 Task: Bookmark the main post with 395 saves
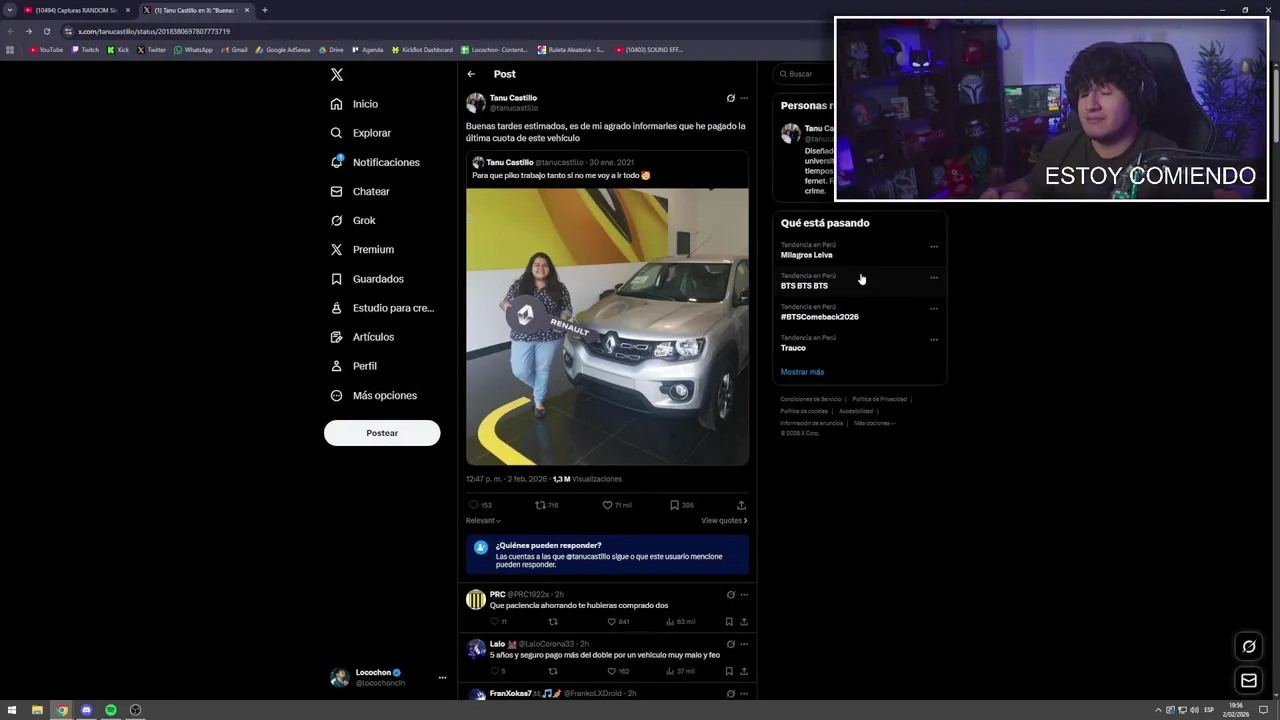[674, 505]
